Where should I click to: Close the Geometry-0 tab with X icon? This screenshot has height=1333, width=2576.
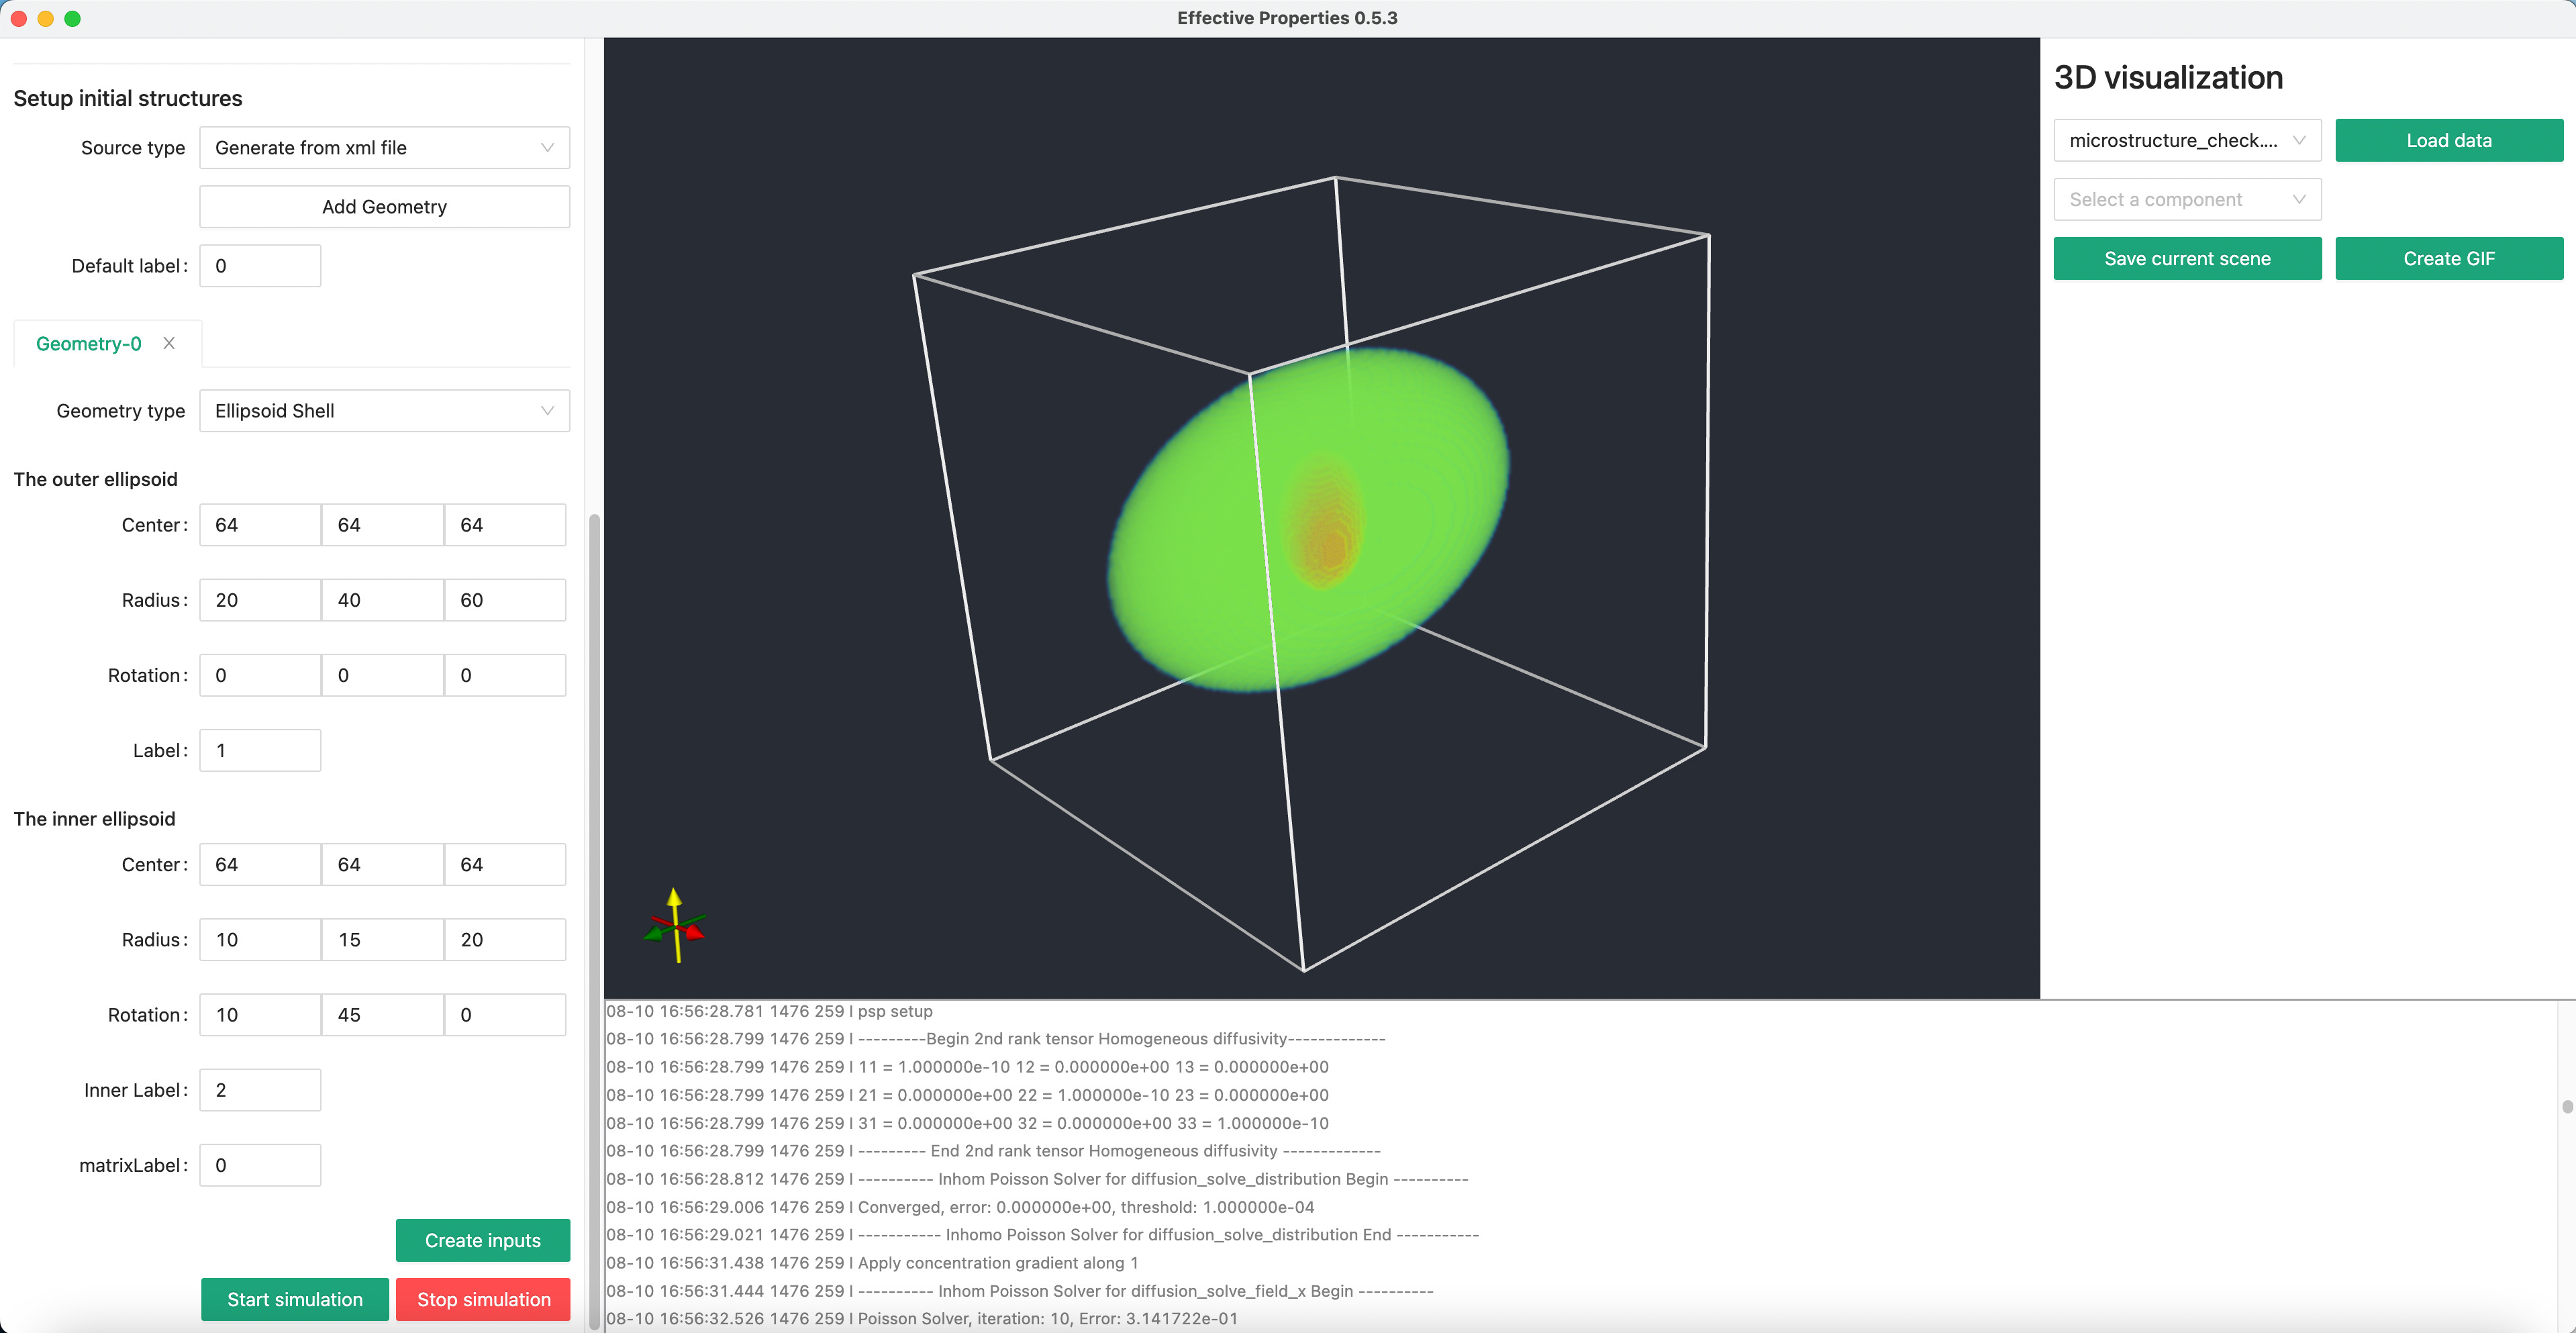point(169,343)
